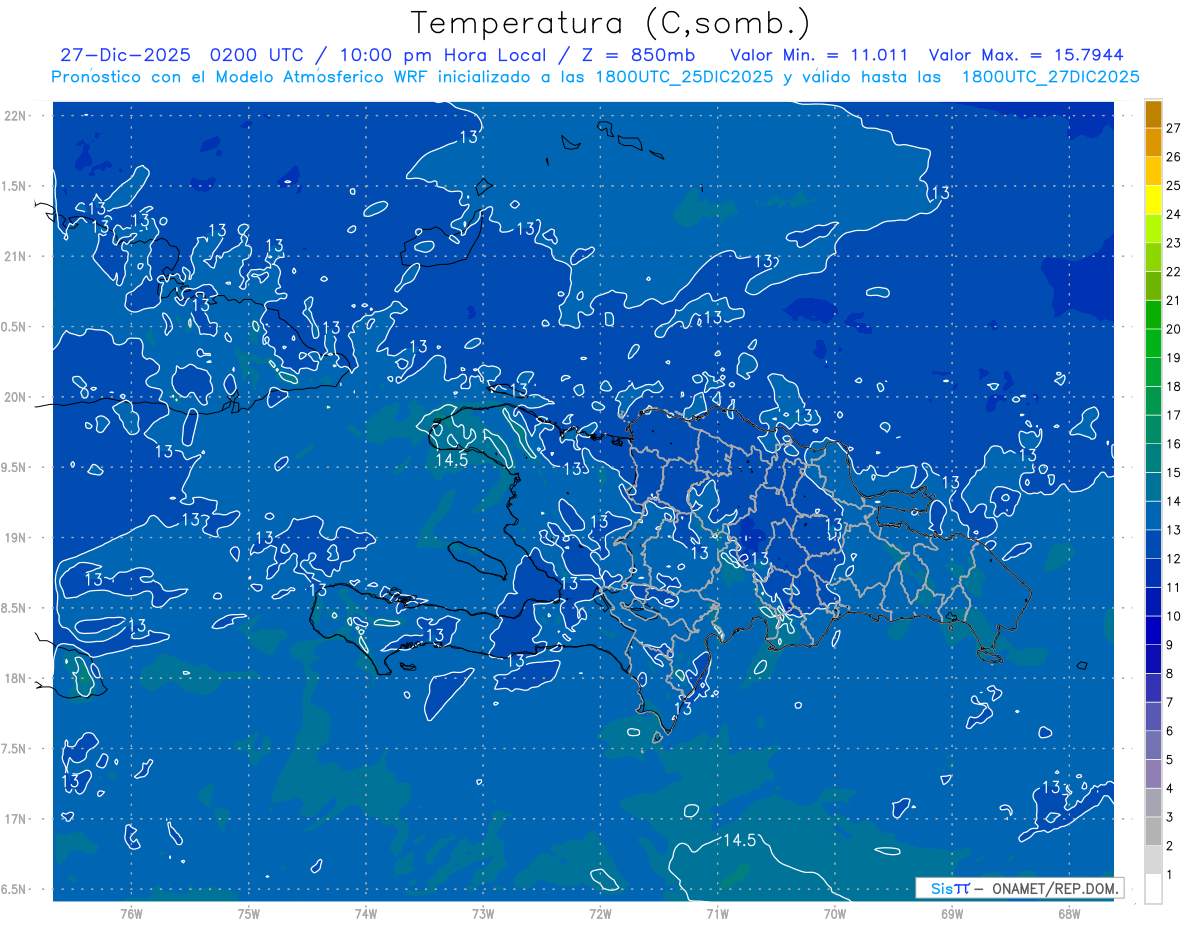Click the colorbar value label "11"

click(1173, 587)
